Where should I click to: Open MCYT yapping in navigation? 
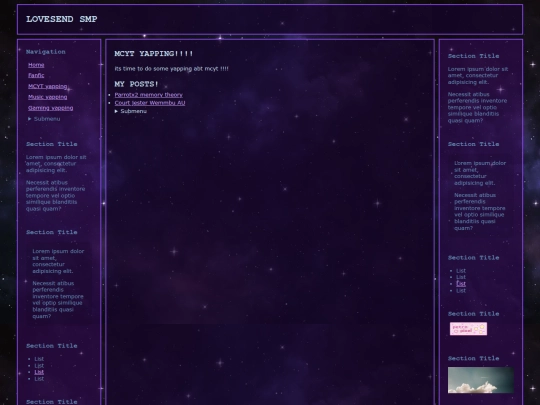[48, 86]
